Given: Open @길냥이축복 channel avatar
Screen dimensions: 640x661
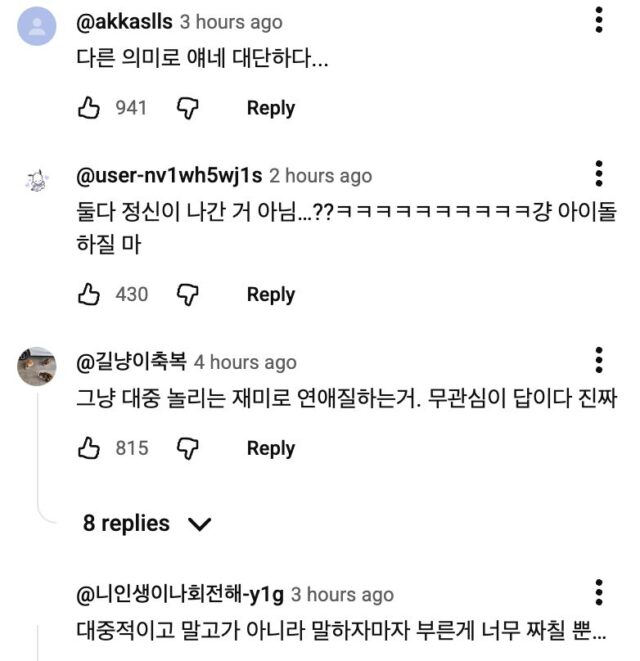Looking at the screenshot, I should click(37, 366).
